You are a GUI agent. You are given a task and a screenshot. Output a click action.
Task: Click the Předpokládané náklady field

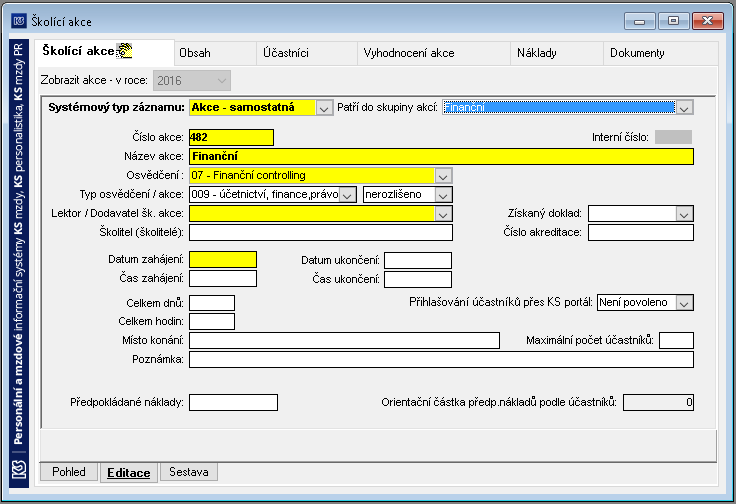(233, 403)
